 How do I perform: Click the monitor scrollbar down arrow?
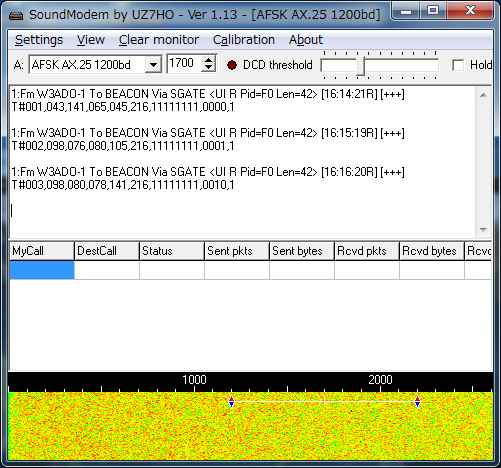pos(483,229)
